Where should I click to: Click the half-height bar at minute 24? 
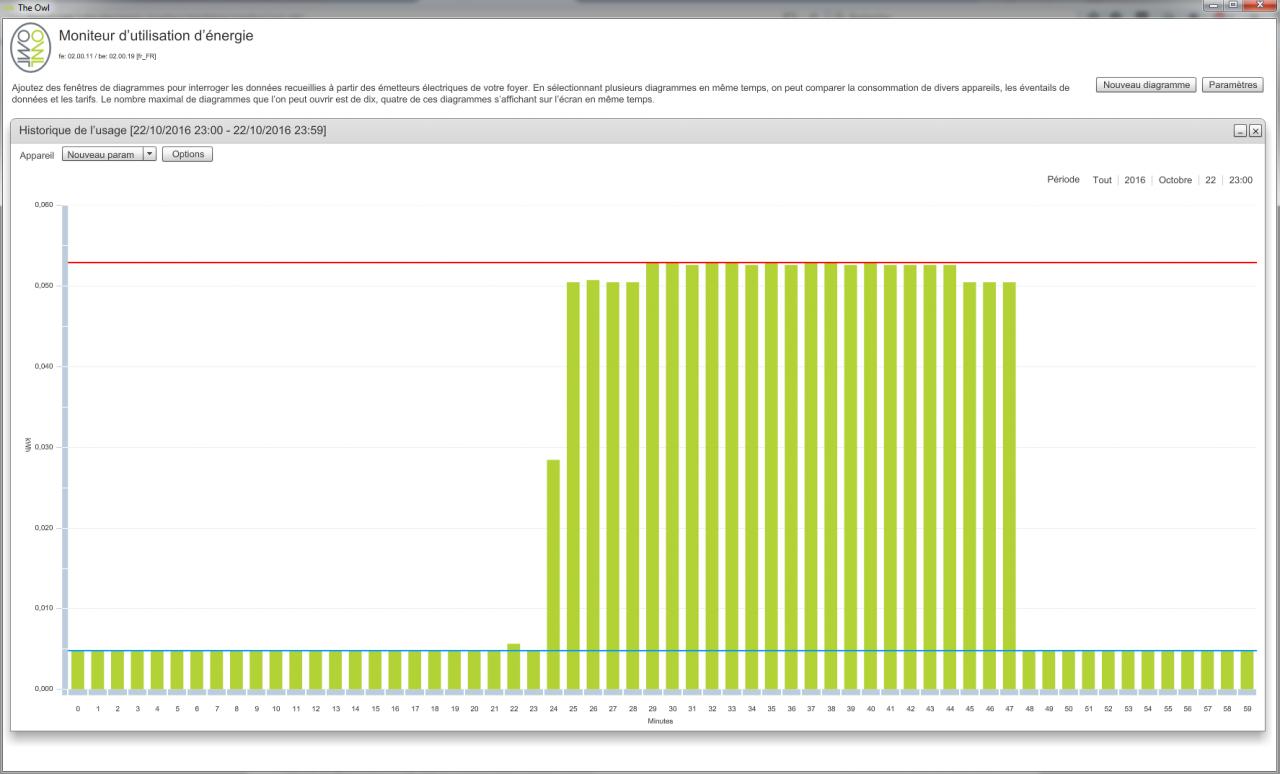coord(553,574)
